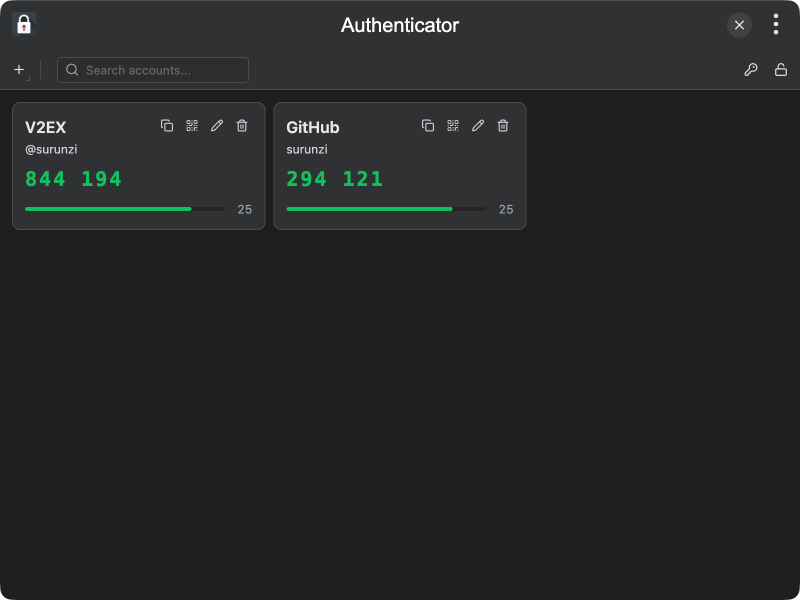Click the X button beside the title
Screen dimensions: 800x600
click(739, 25)
